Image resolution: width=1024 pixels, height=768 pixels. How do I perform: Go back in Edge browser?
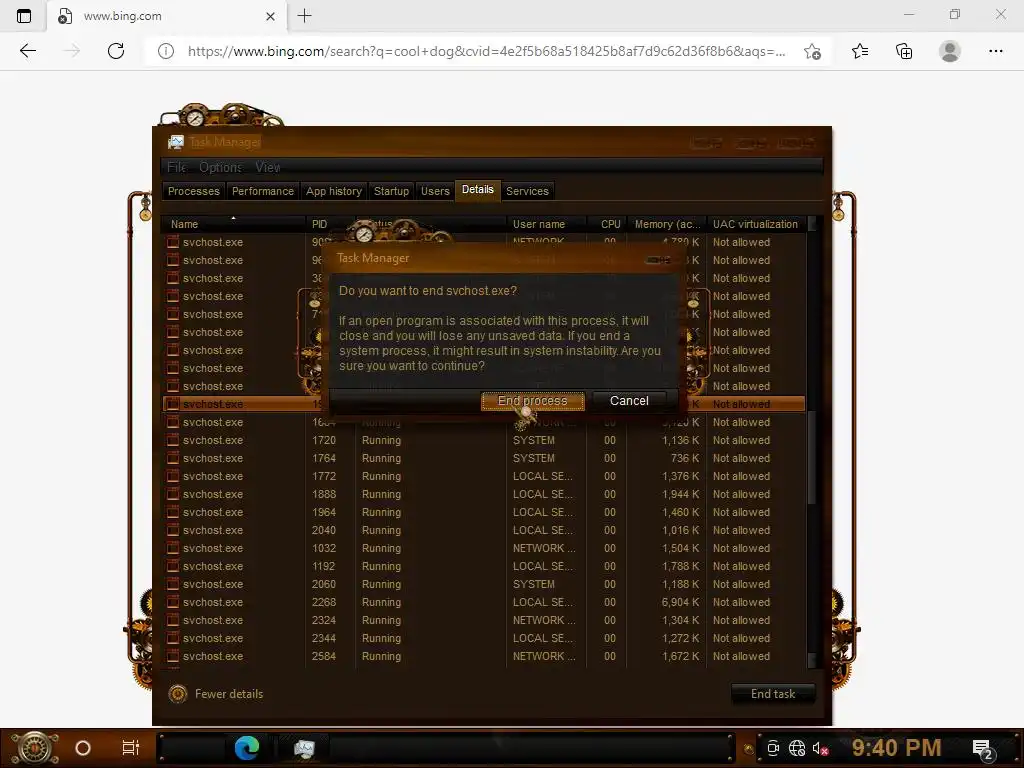27,51
